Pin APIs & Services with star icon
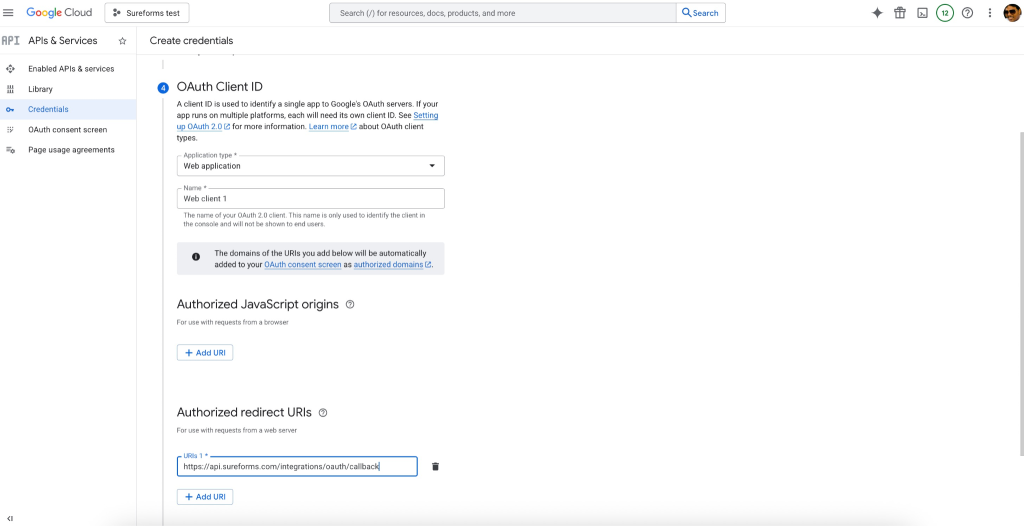This screenshot has width=1024, height=526. [122, 41]
